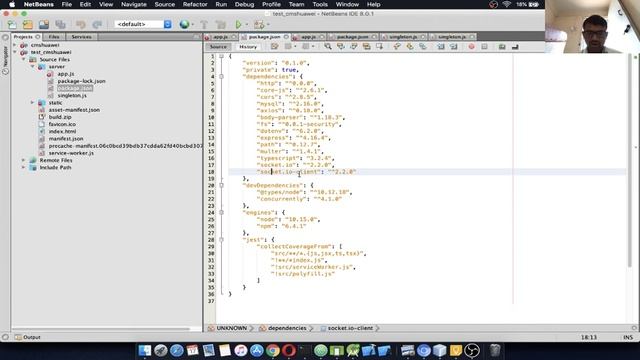
Task: Go to the next bookmark icon
Action: pos(410,47)
